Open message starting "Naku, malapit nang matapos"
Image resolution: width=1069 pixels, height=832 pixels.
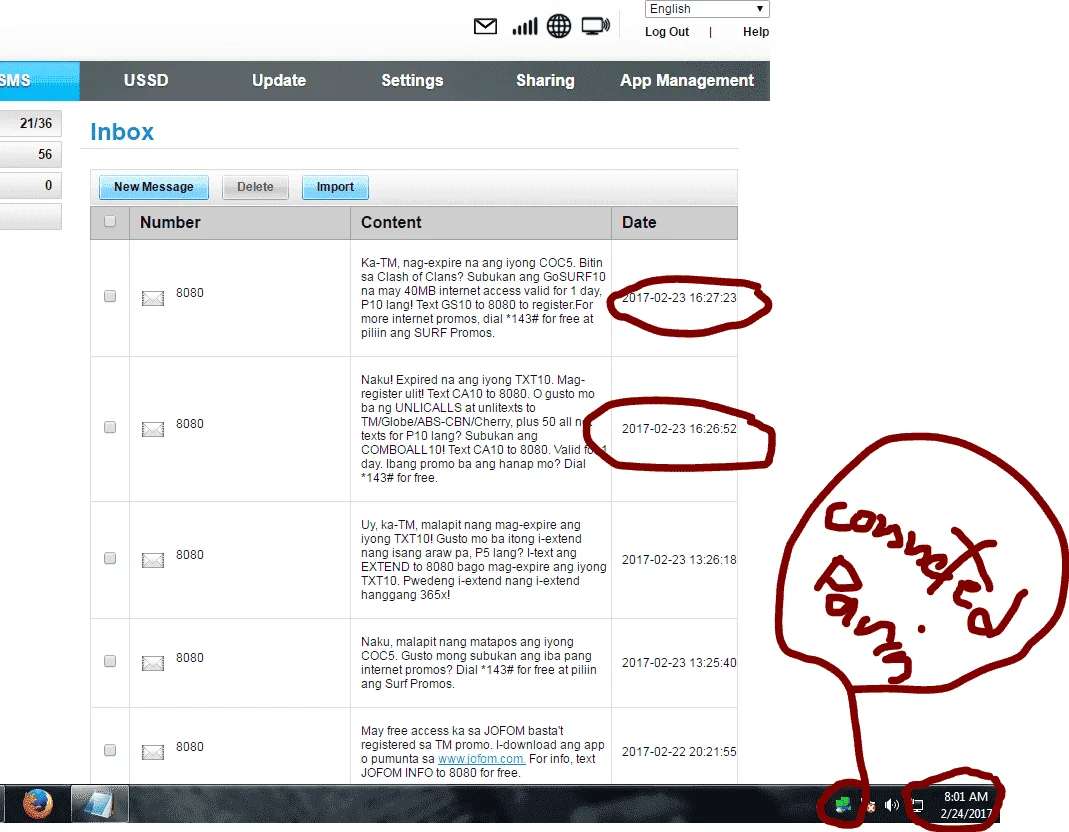click(479, 663)
